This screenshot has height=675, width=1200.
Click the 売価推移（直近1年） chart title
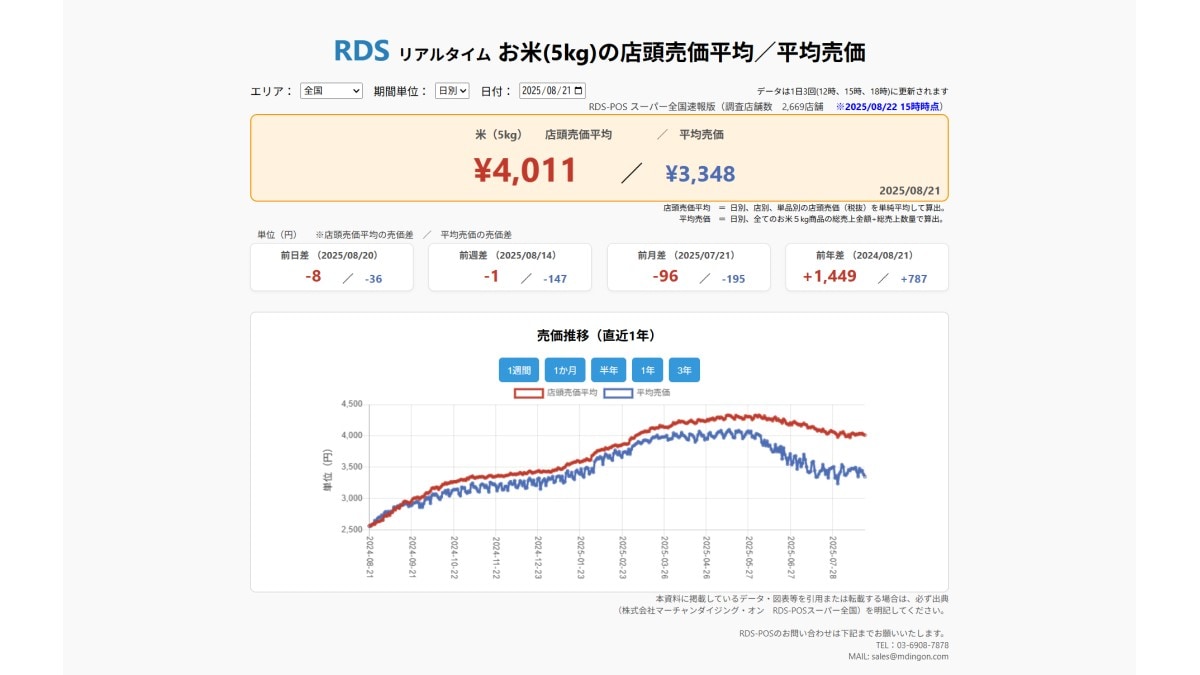596,335
